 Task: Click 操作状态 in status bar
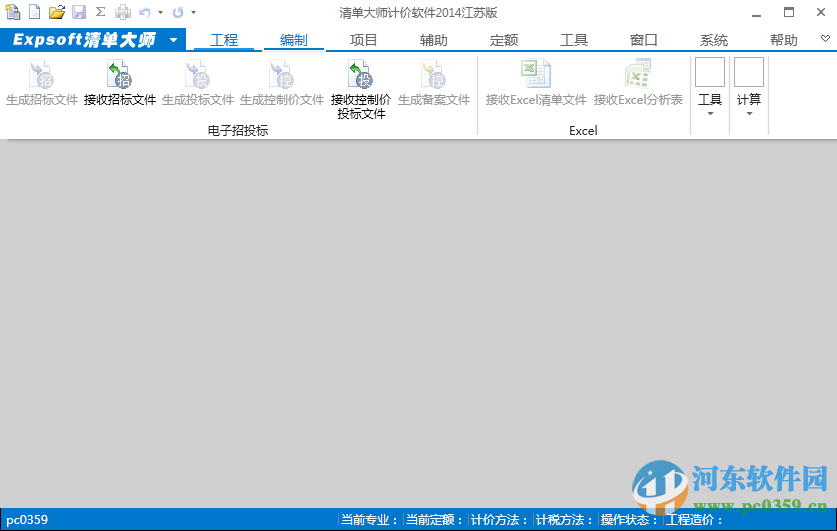629,520
